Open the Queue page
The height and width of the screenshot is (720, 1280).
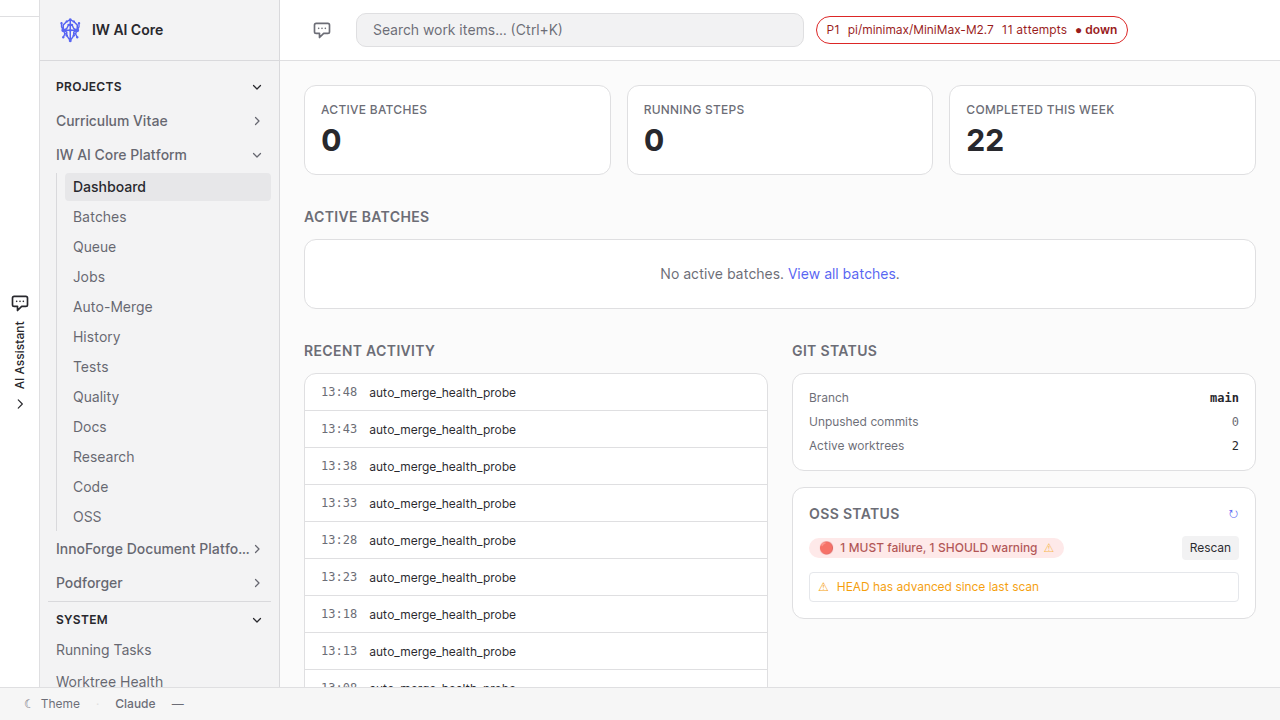(168, 247)
